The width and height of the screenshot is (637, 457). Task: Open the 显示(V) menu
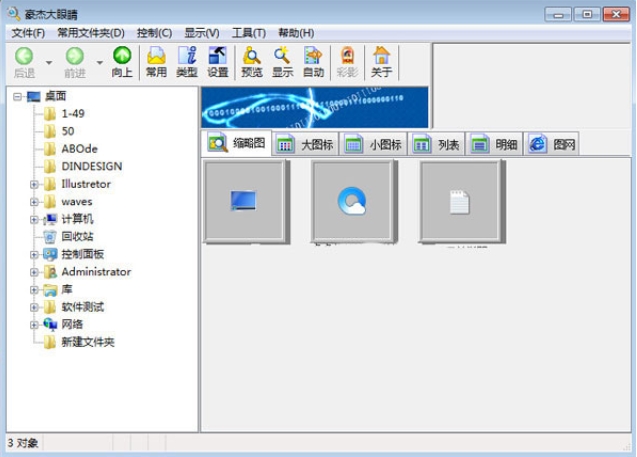(x=202, y=33)
